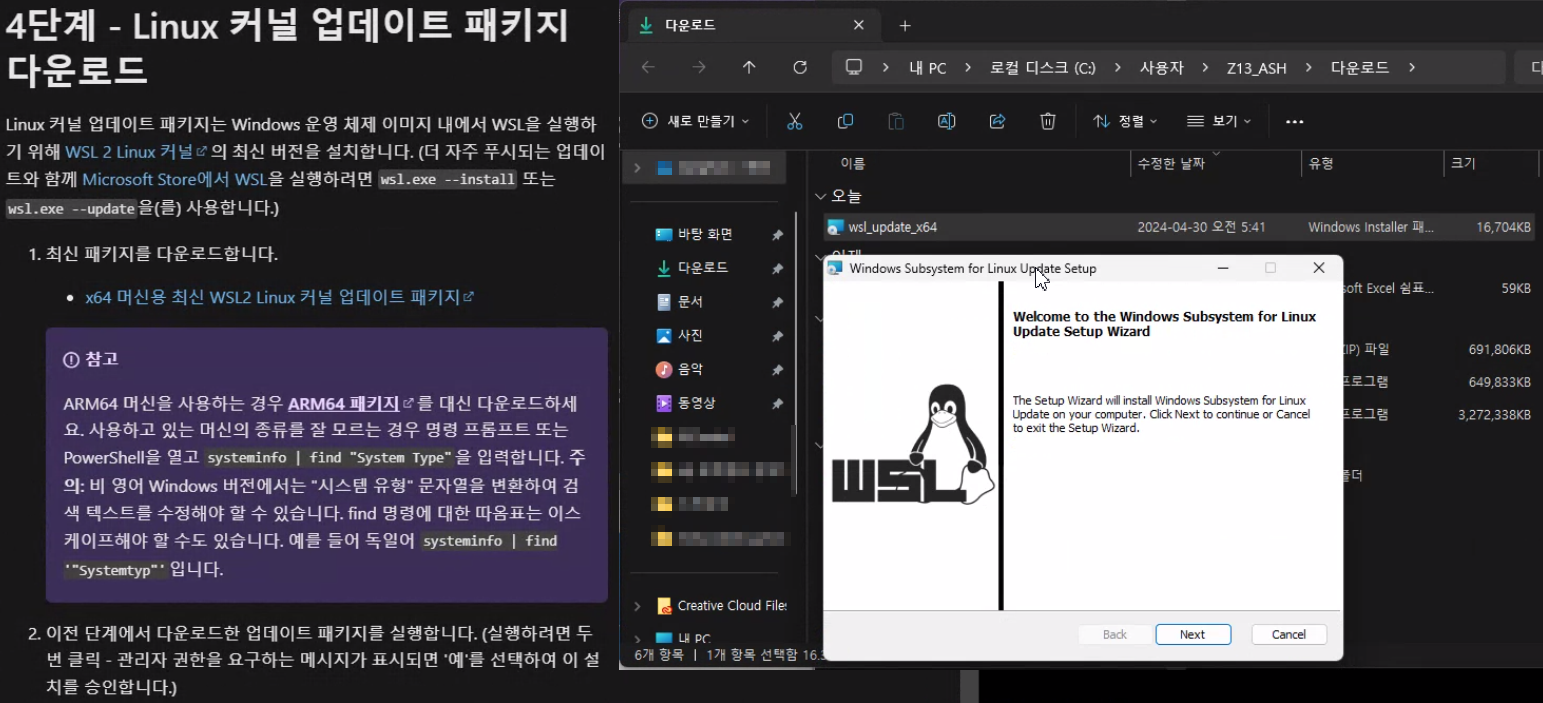Click the Share icon in Explorer toolbar
This screenshot has width=1543, height=703.
tap(997, 121)
